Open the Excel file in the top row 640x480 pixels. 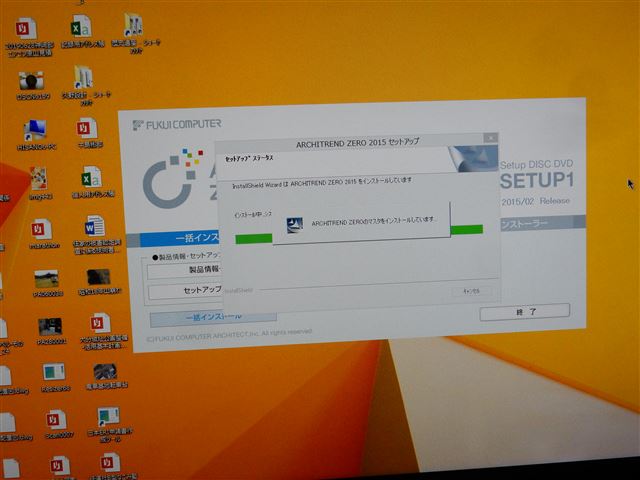(81, 27)
